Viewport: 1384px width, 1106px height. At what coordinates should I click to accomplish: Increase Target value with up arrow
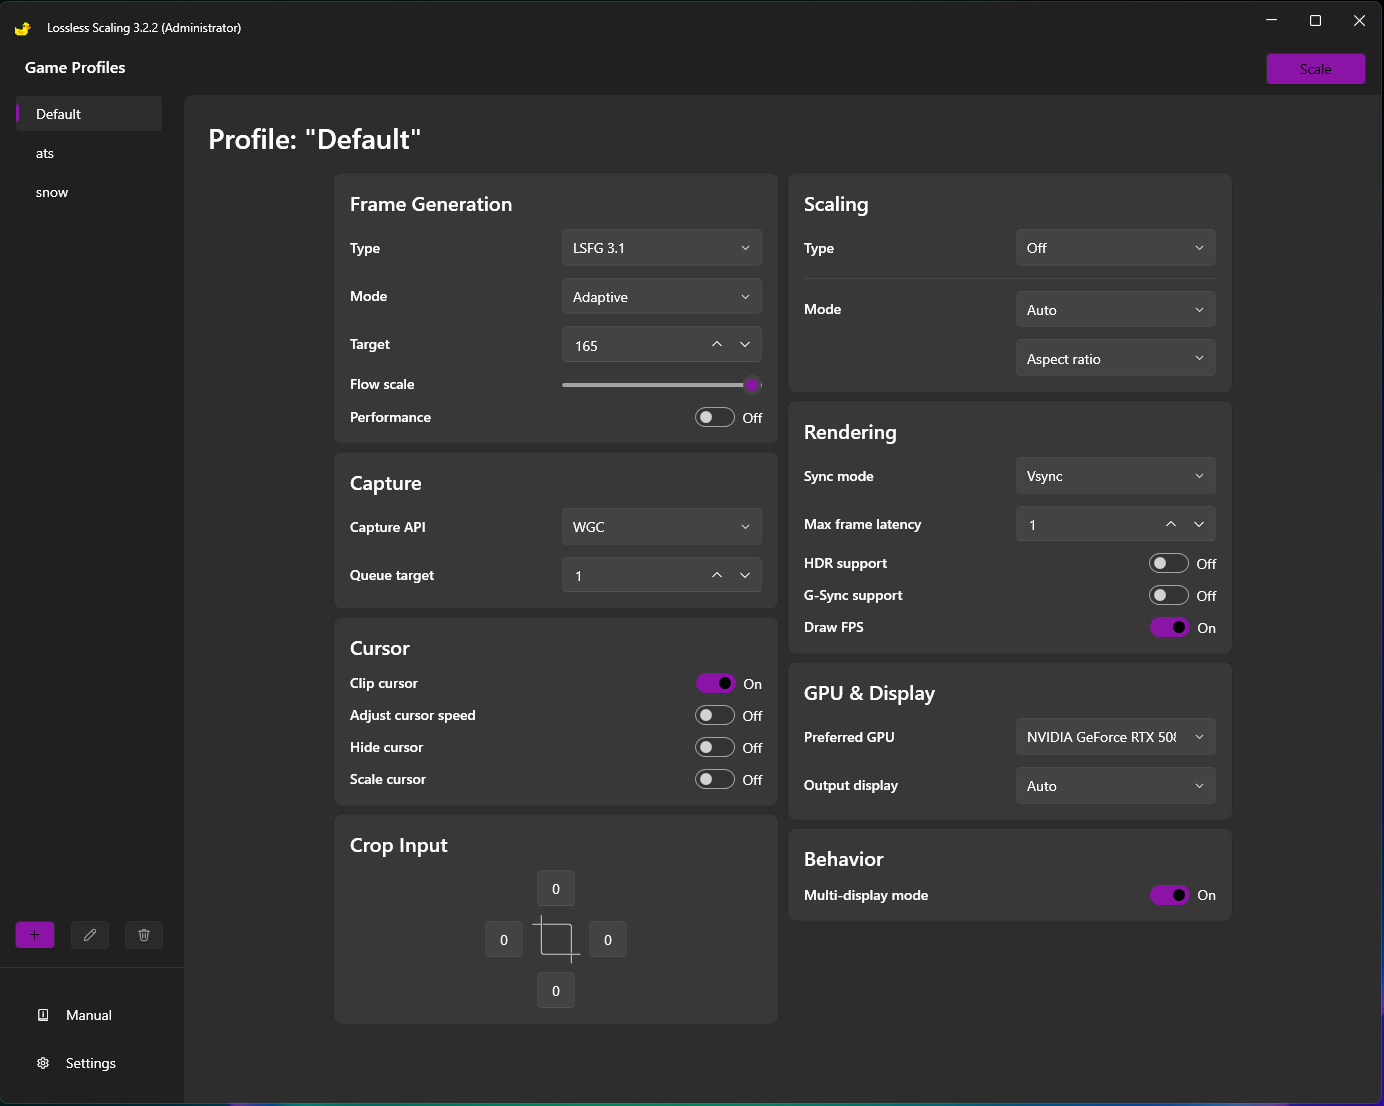(717, 344)
